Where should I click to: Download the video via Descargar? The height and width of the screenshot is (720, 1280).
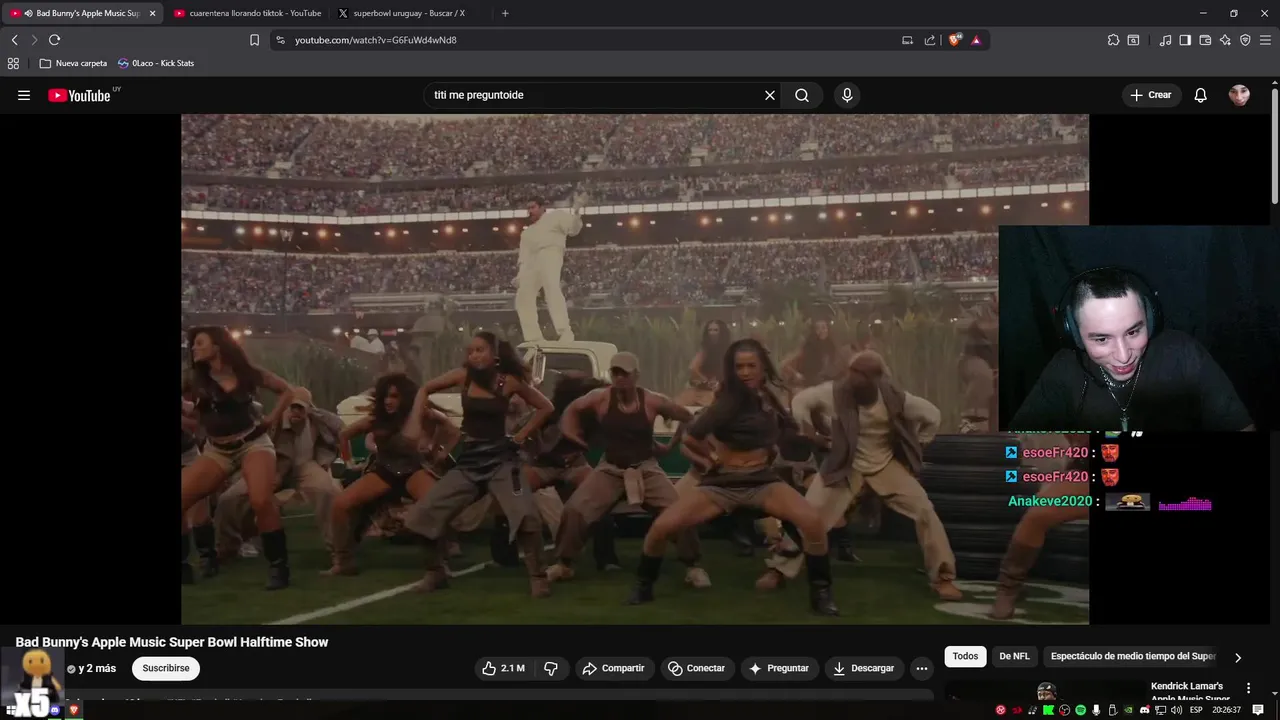pyautogui.click(x=864, y=668)
